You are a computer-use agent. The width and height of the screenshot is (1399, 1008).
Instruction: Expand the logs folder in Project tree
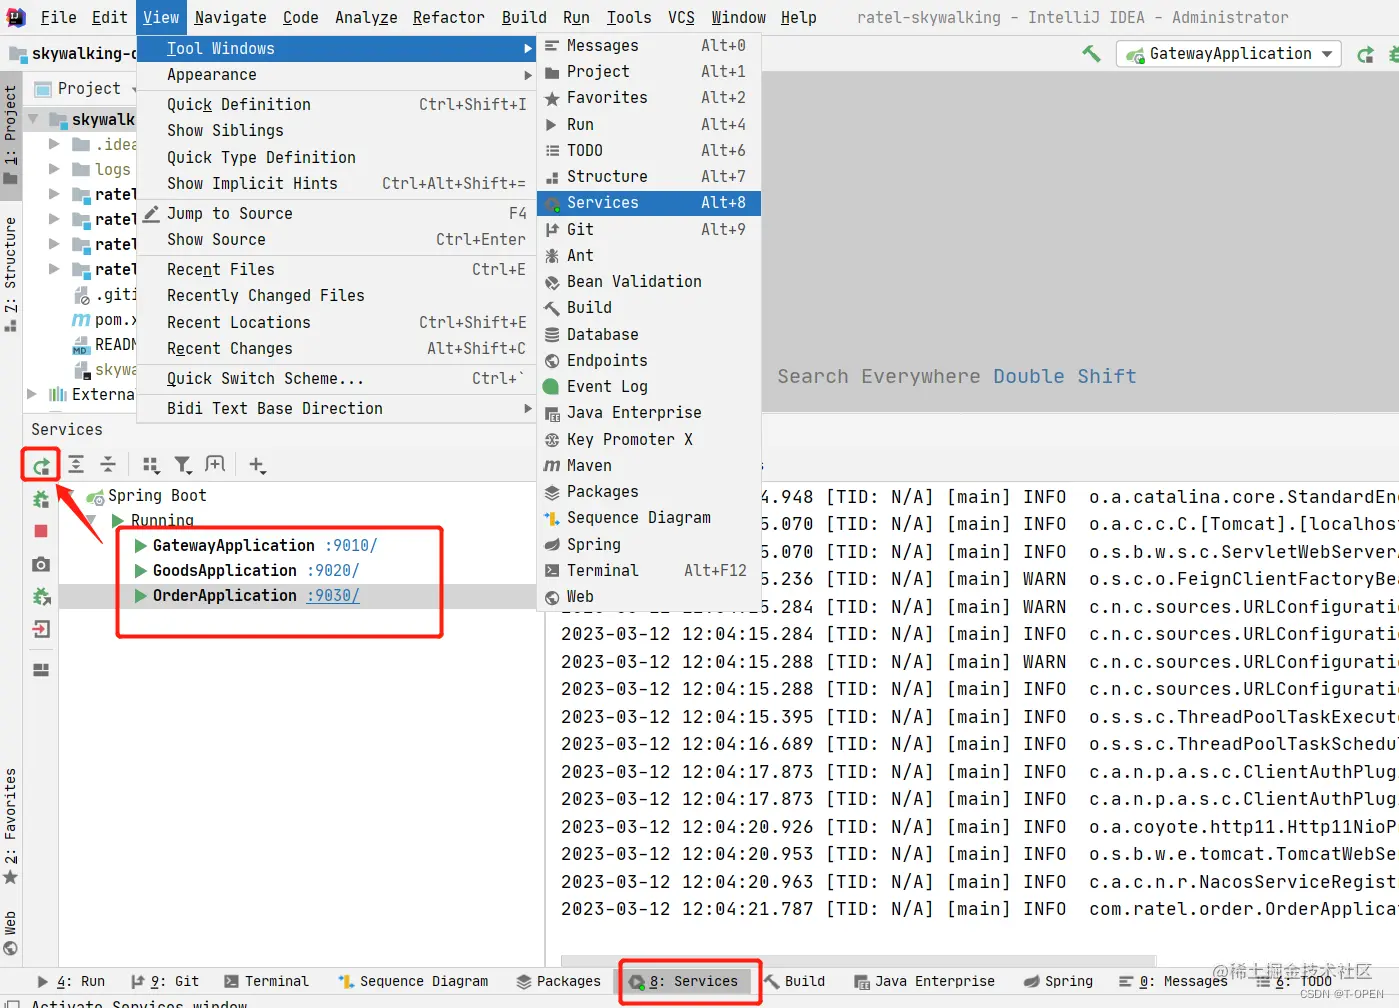54,169
